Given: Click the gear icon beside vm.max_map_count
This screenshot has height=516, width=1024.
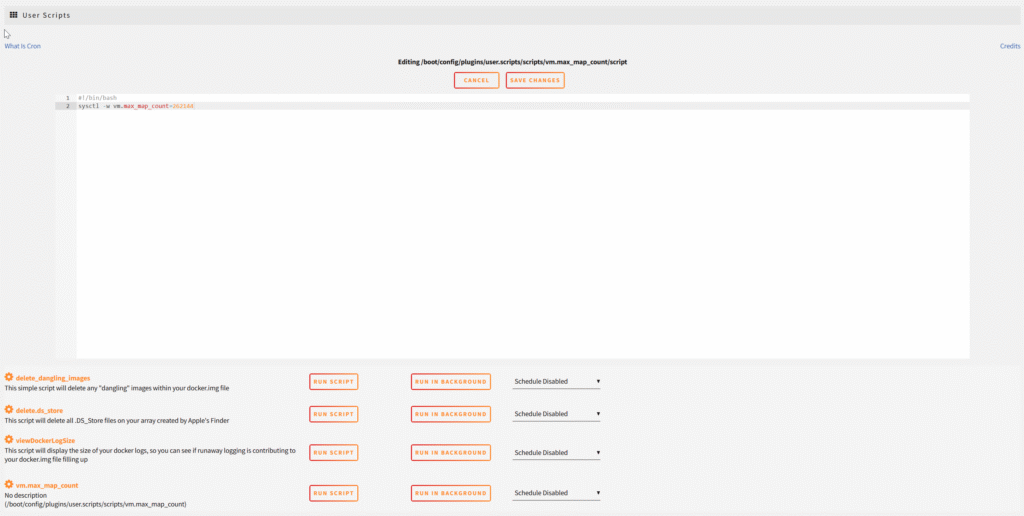Looking at the screenshot, I should (x=9, y=485).
